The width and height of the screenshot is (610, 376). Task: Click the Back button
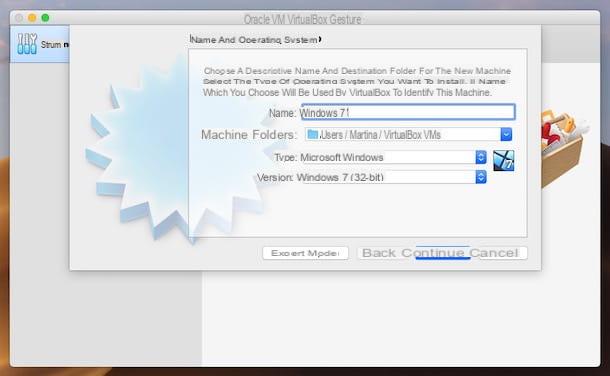(x=379, y=253)
